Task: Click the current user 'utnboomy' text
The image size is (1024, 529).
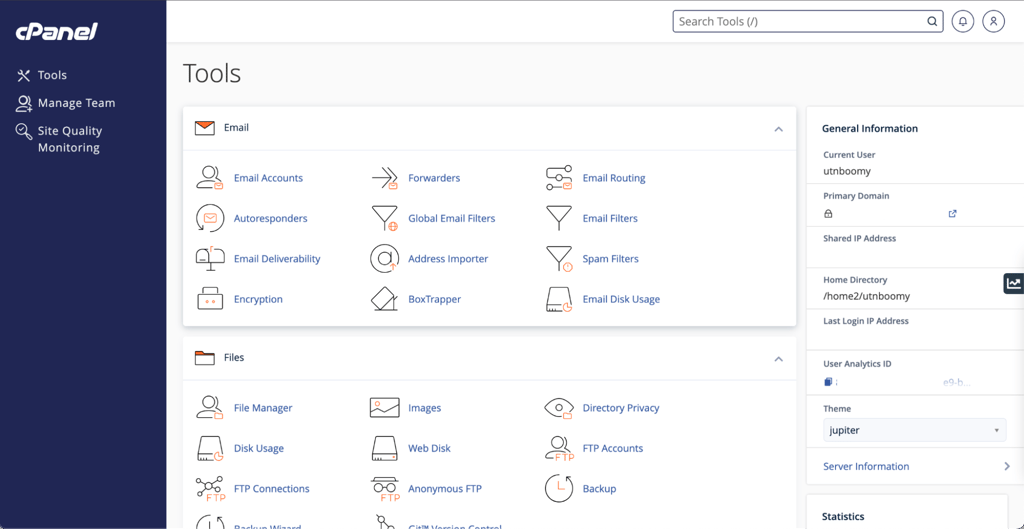Action: tap(847, 171)
